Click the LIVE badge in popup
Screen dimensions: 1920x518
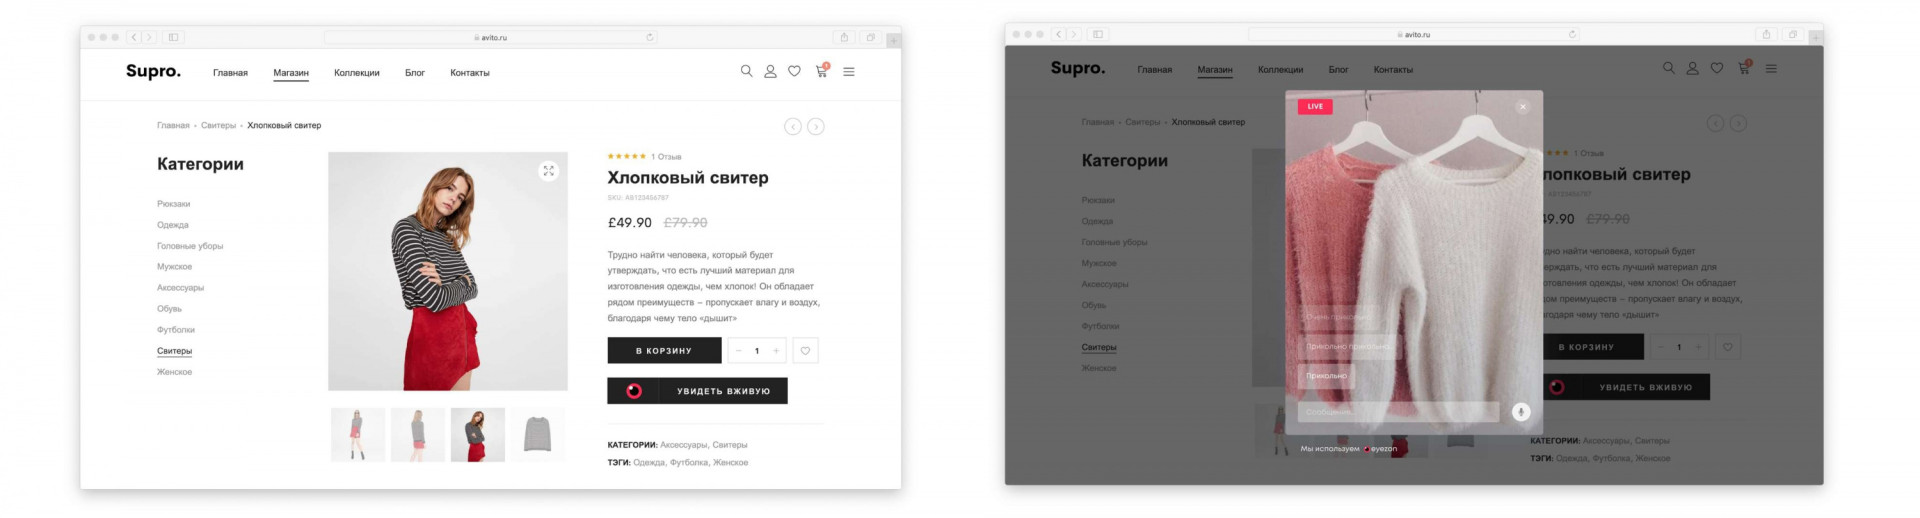pos(1315,106)
